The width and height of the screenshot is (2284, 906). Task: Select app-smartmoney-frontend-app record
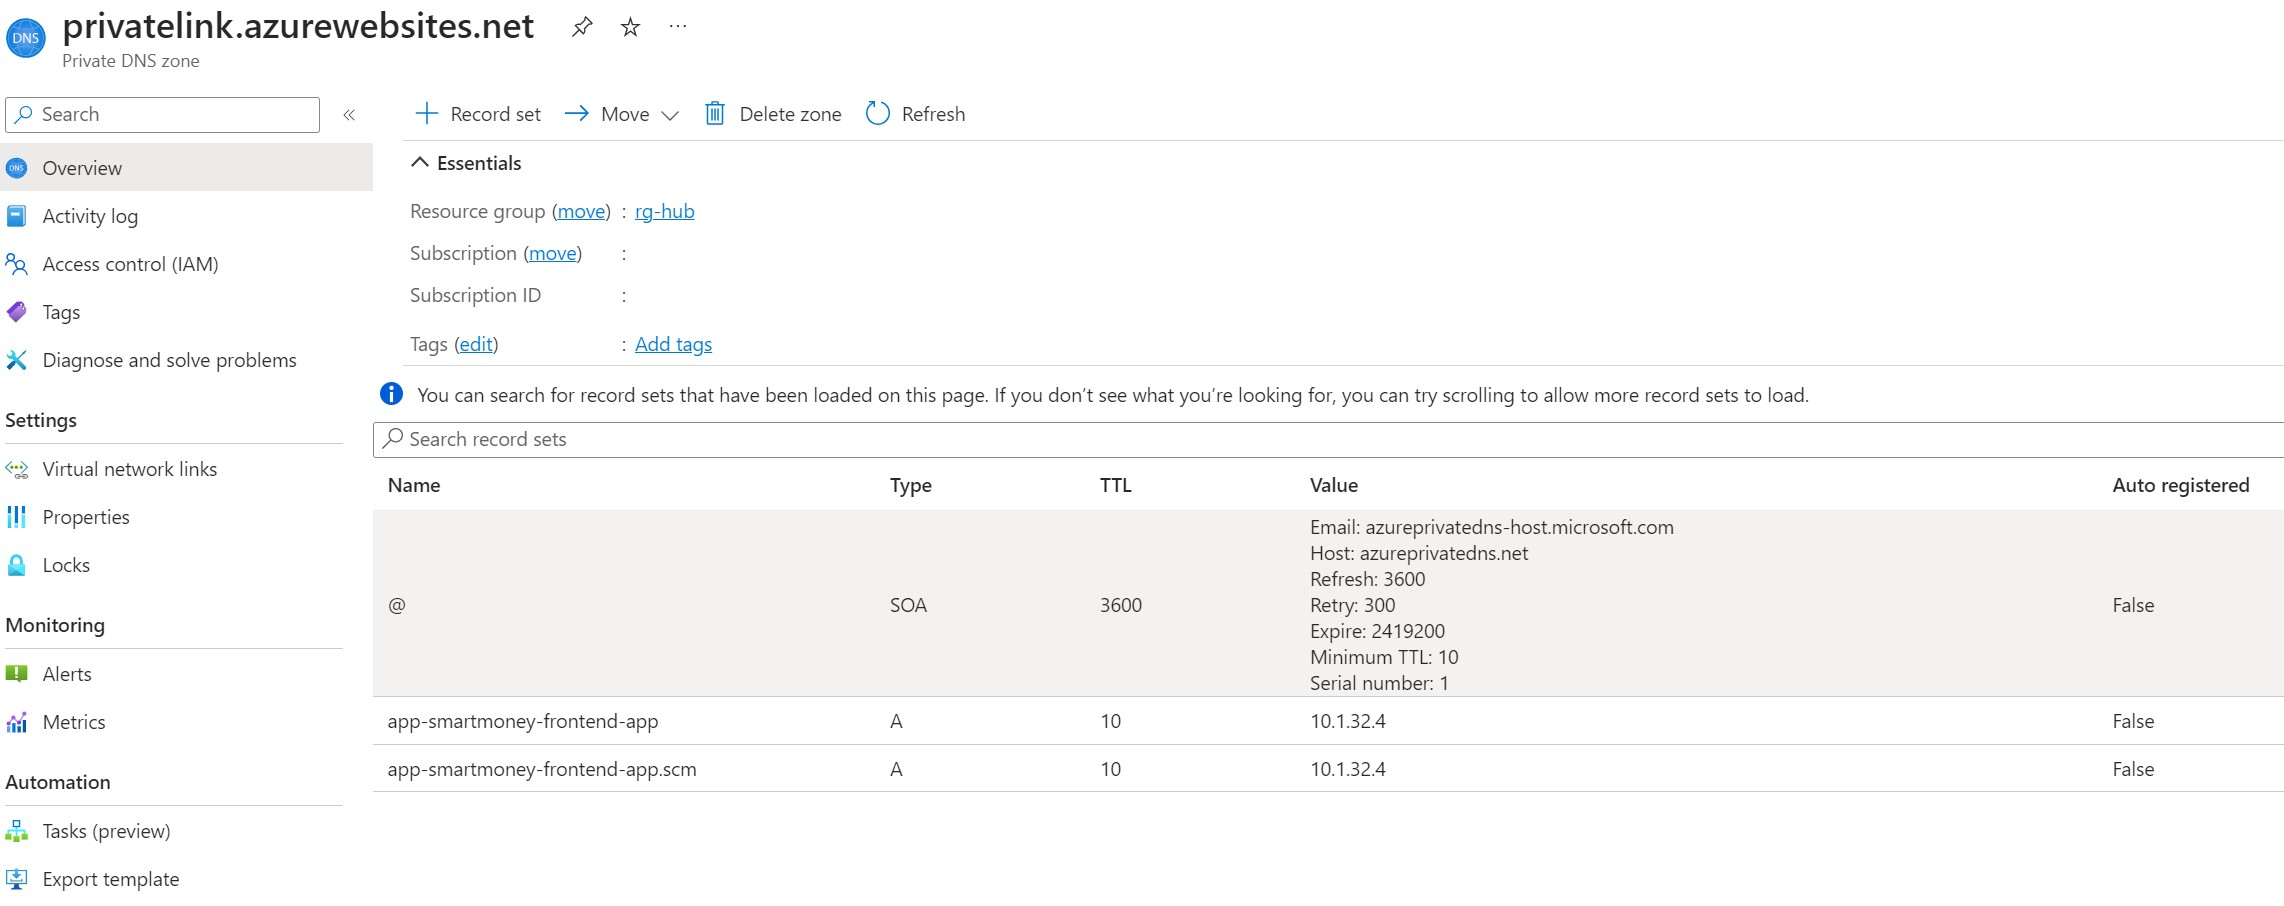pos(1328,721)
